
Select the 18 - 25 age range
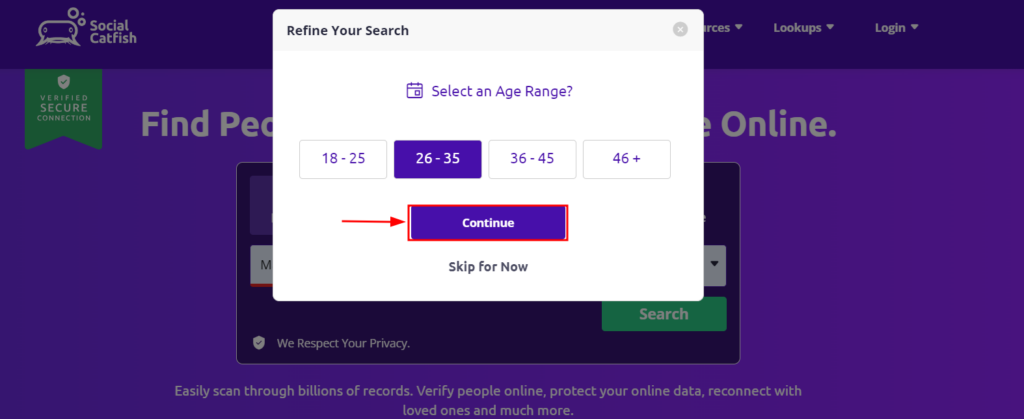(343, 159)
